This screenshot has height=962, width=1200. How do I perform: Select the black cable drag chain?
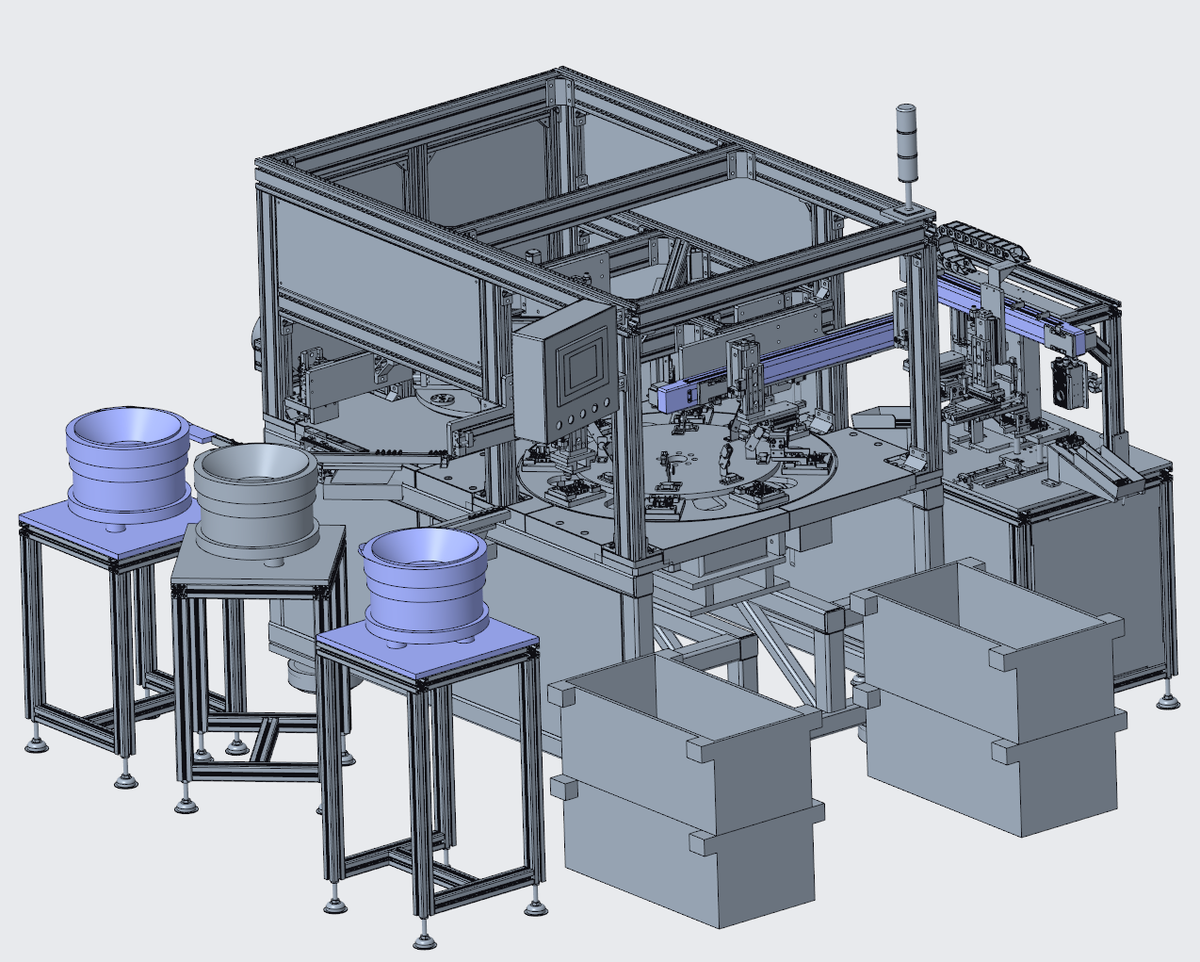(x=982, y=244)
